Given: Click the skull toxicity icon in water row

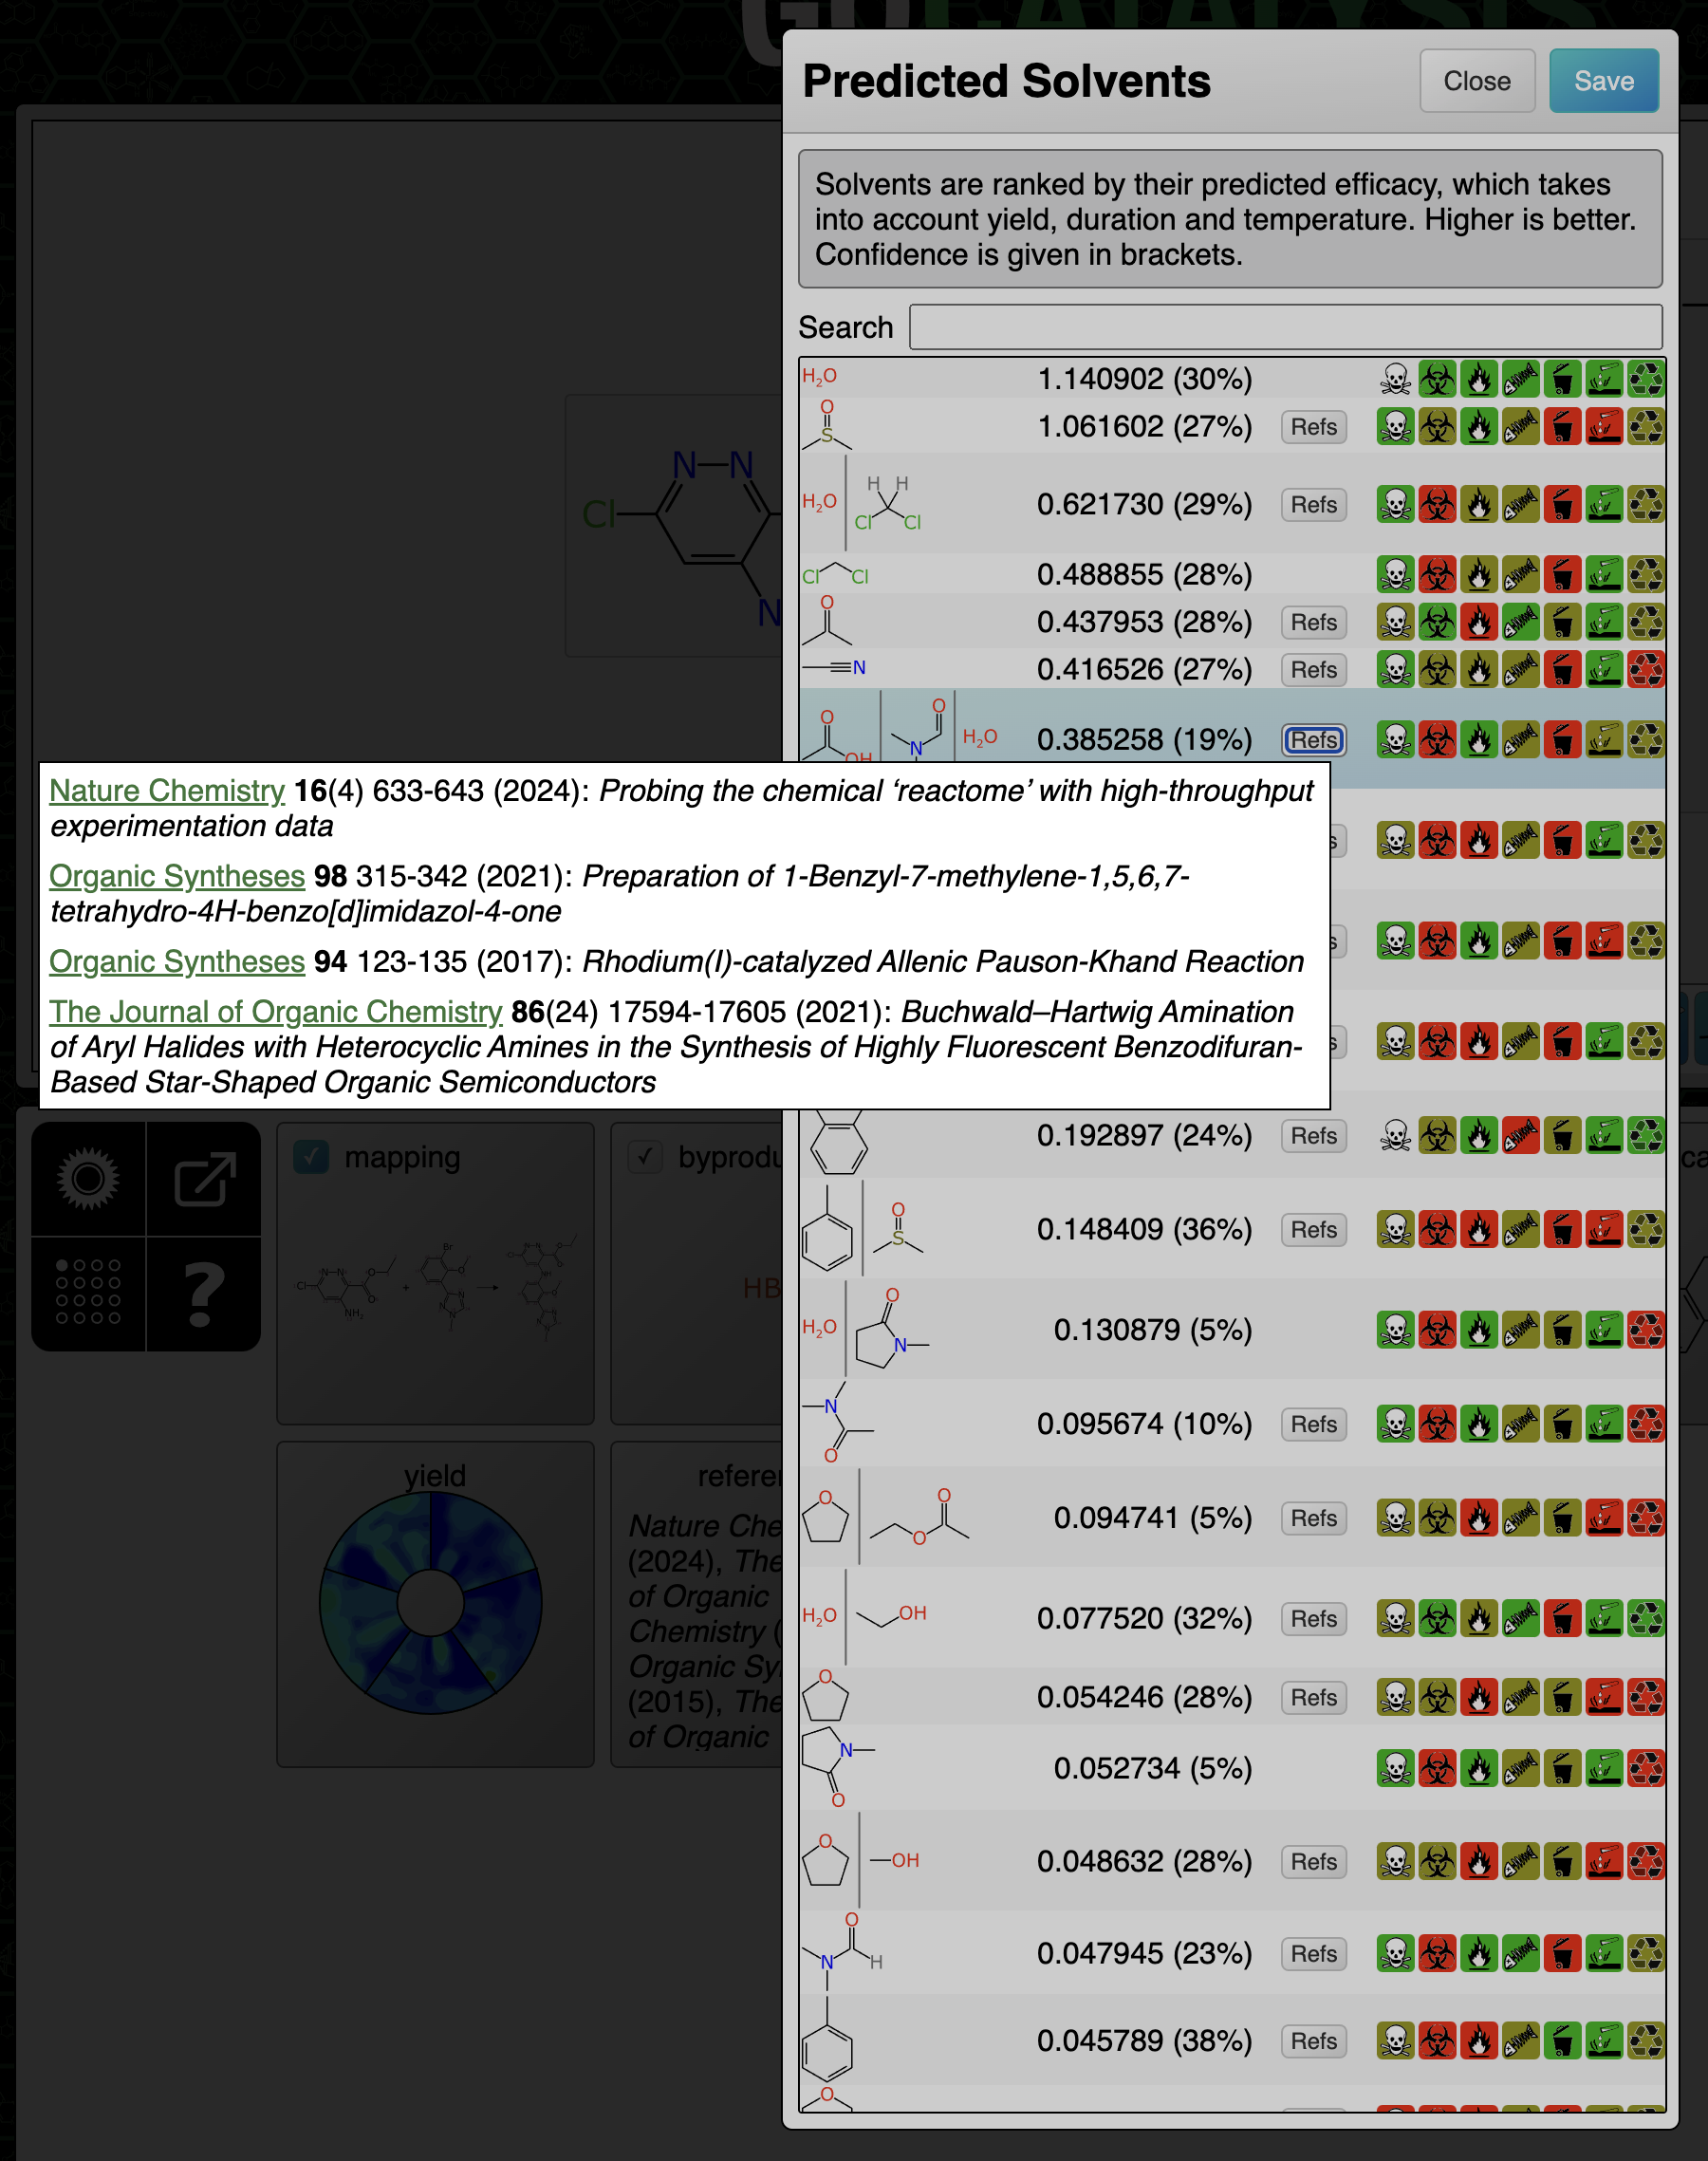Looking at the screenshot, I should pyautogui.click(x=1395, y=380).
